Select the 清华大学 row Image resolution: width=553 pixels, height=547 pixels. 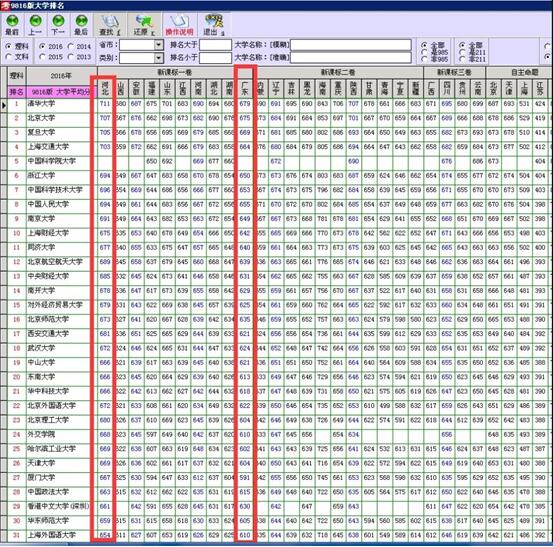pos(42,104)
